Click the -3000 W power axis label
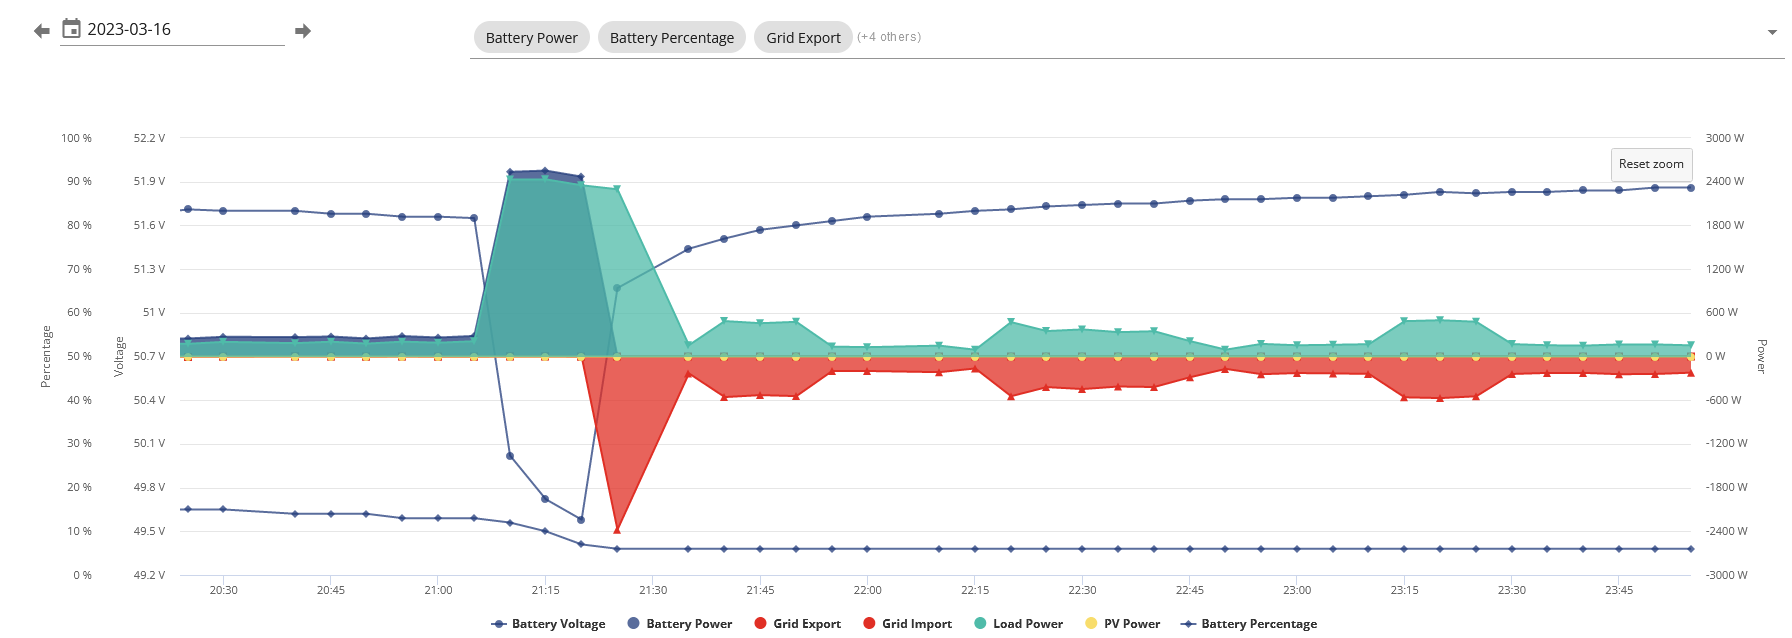Viewport: 1792px width, 638px height. click(1727, 575)
